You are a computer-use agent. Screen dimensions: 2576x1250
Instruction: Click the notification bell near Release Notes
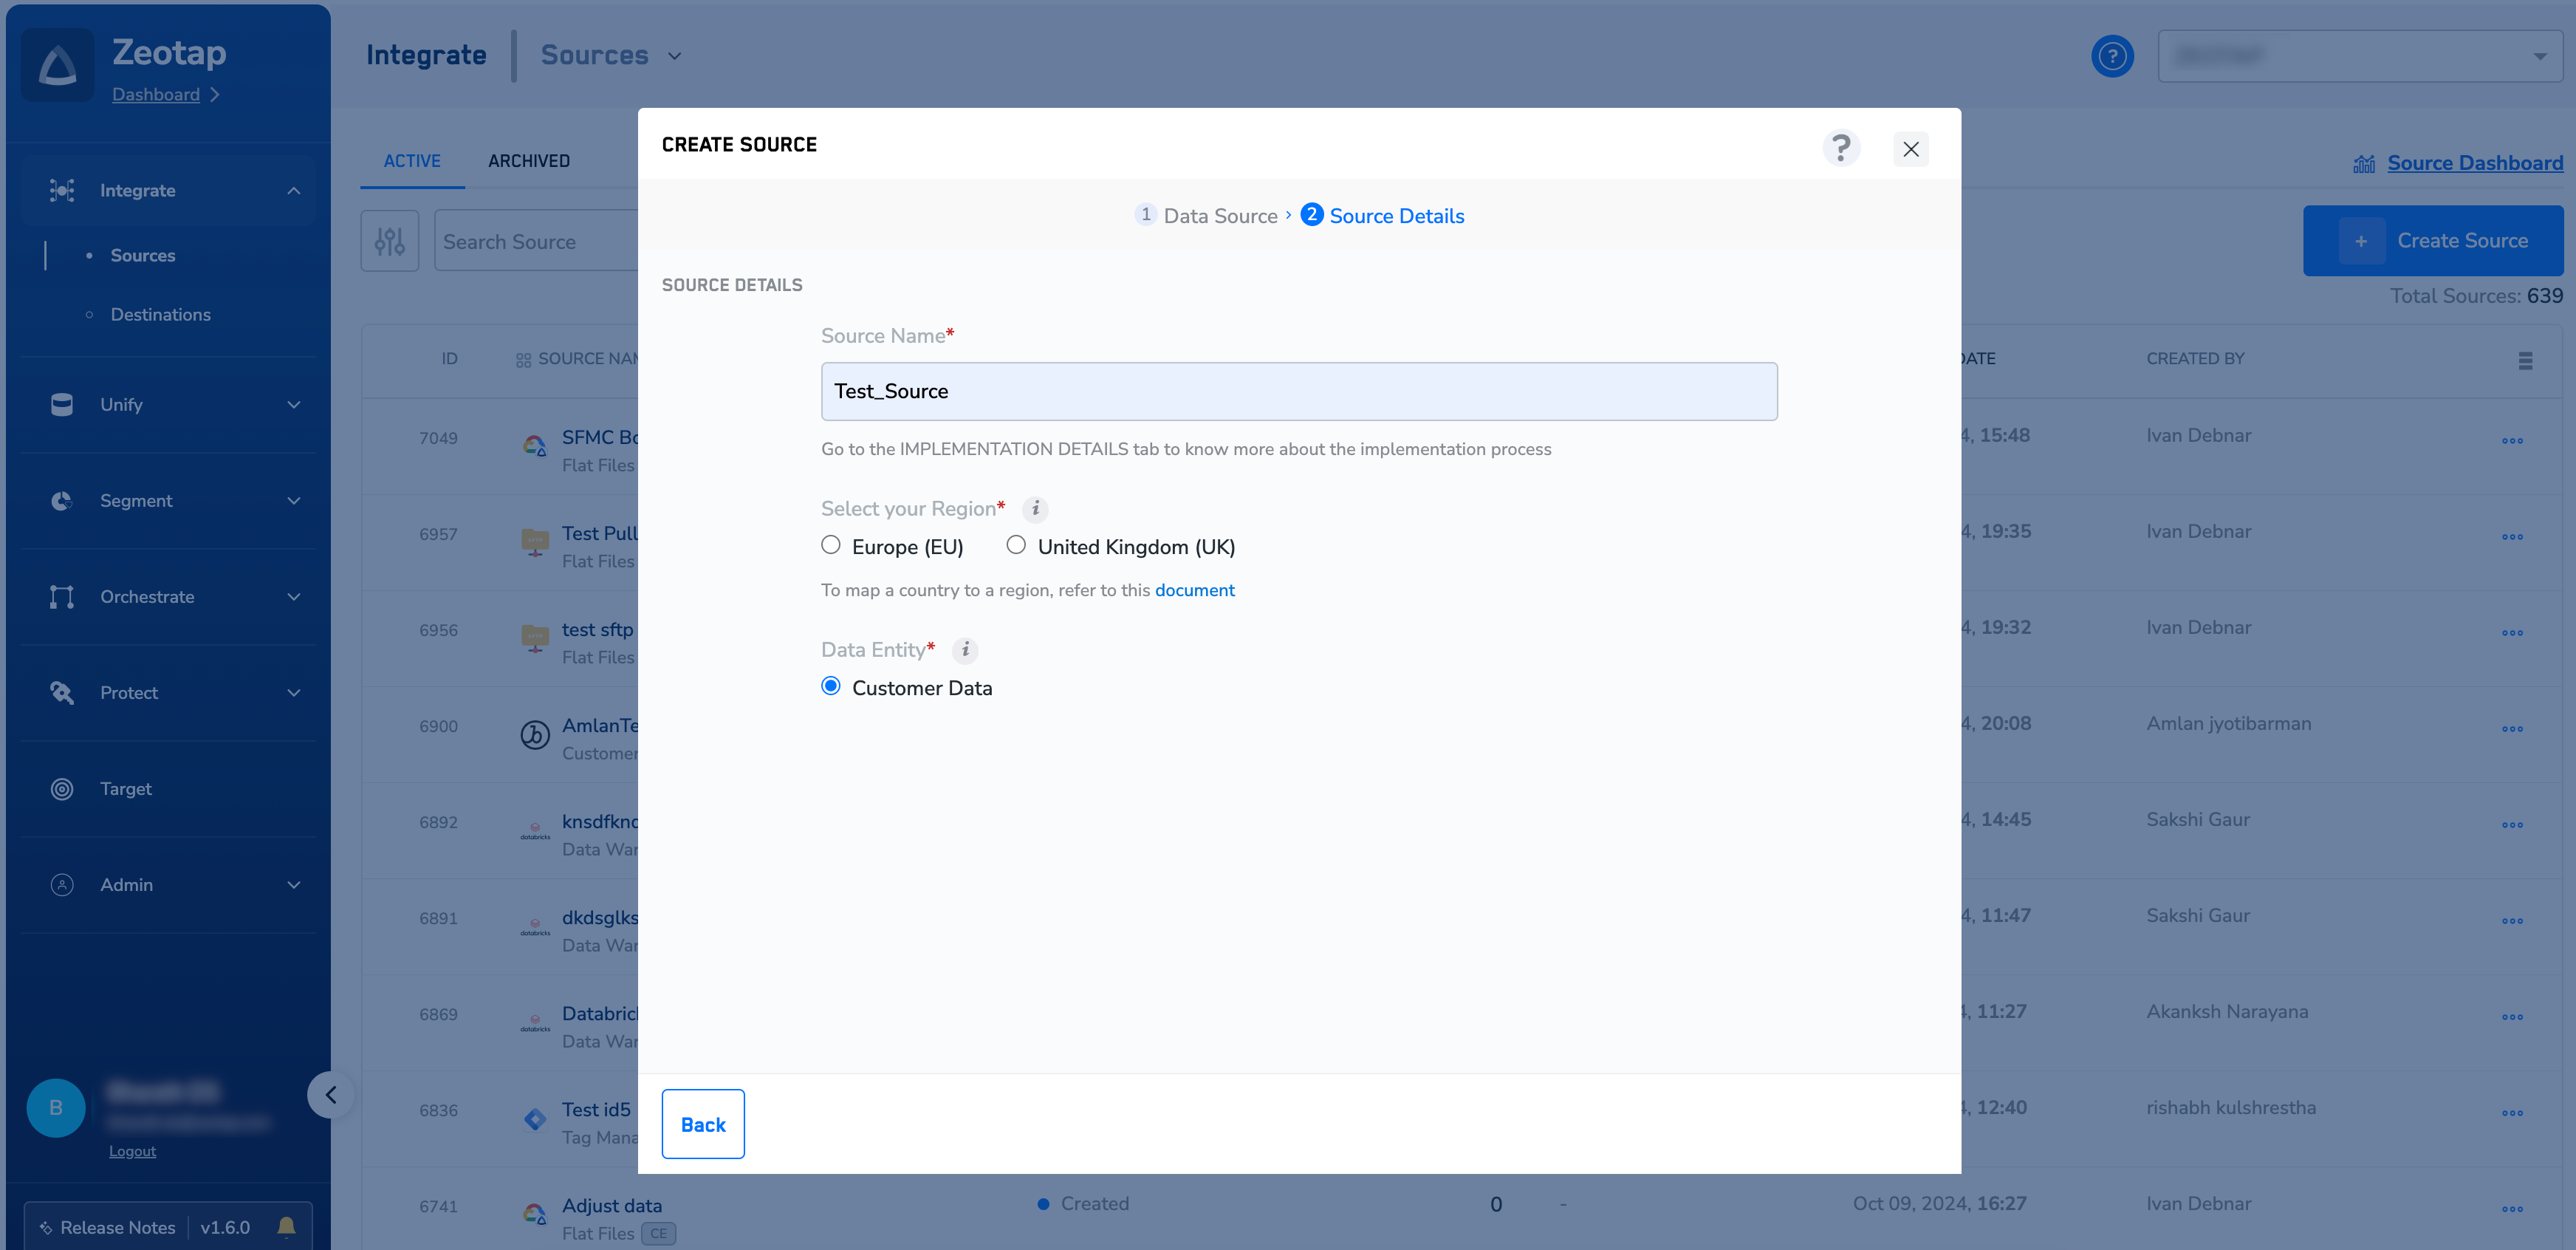(x=286, y=1226)
